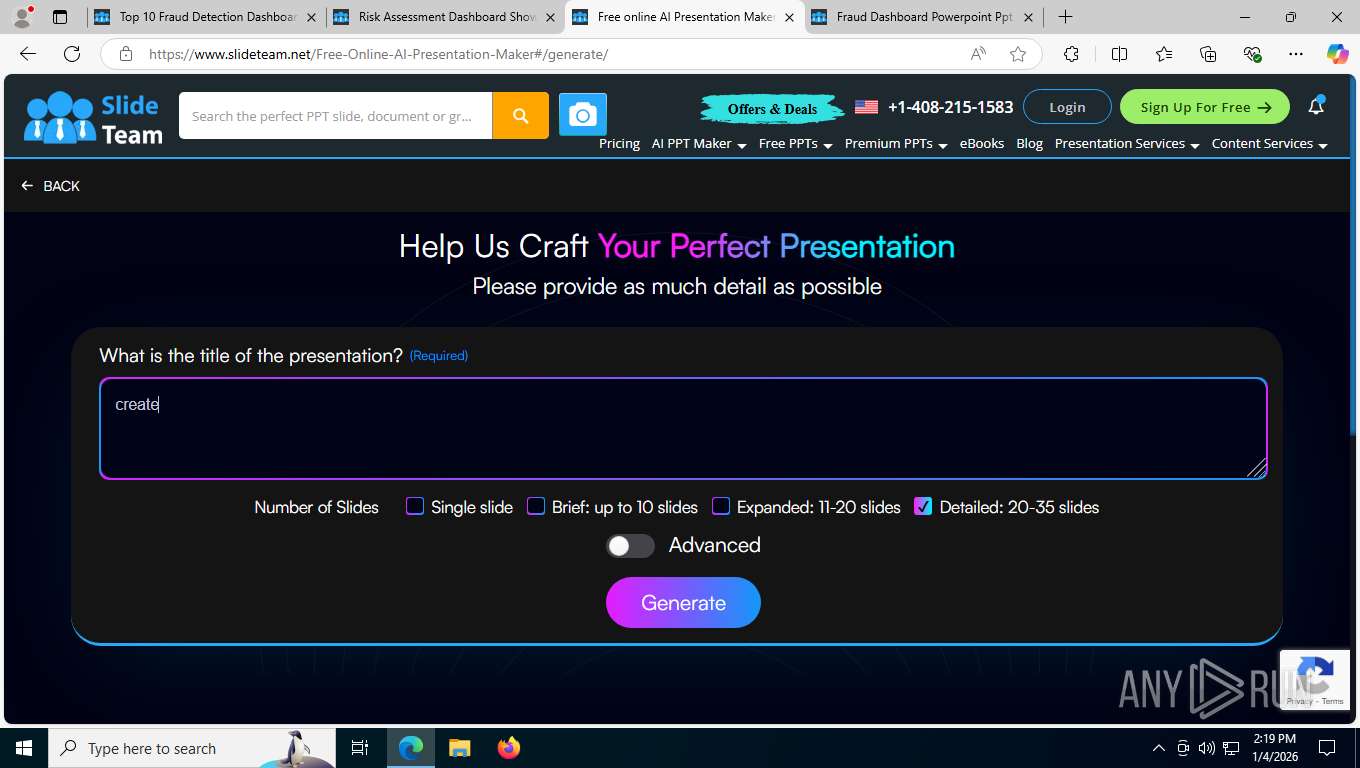The width and height of the screenshot is (1360, 768).
Task: Uncheck Detailed: 20-35 slides
Action: (x=923, y=506)
